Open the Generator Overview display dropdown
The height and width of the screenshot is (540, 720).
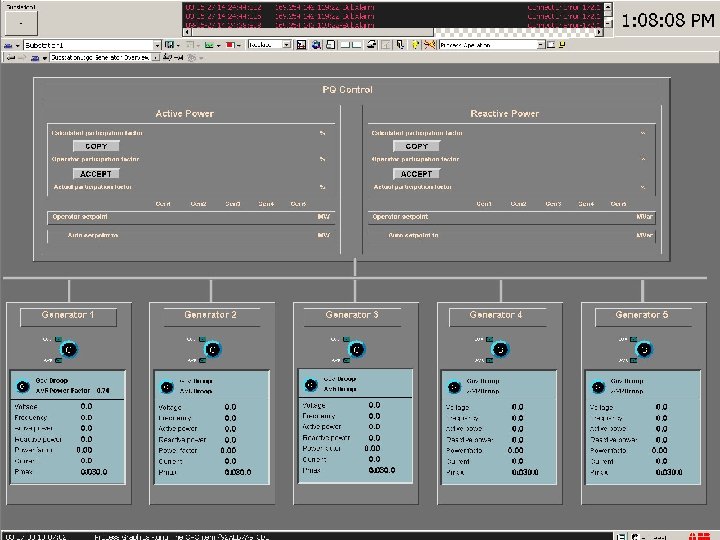[x=155, y=57]
